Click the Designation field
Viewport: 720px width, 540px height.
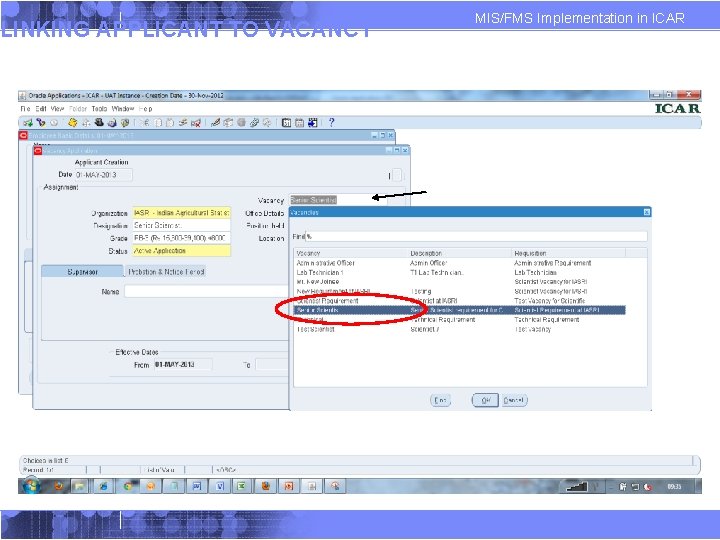coord(181,225)
